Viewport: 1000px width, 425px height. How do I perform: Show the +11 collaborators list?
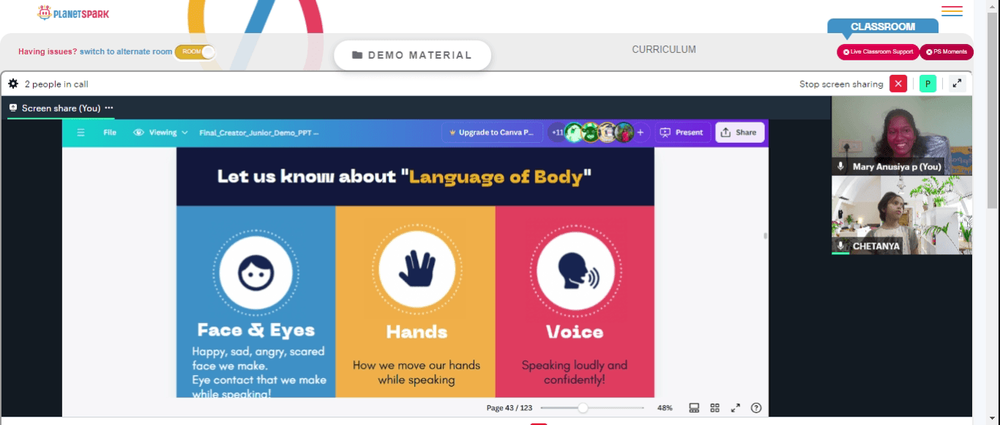[x=557, y=133]
